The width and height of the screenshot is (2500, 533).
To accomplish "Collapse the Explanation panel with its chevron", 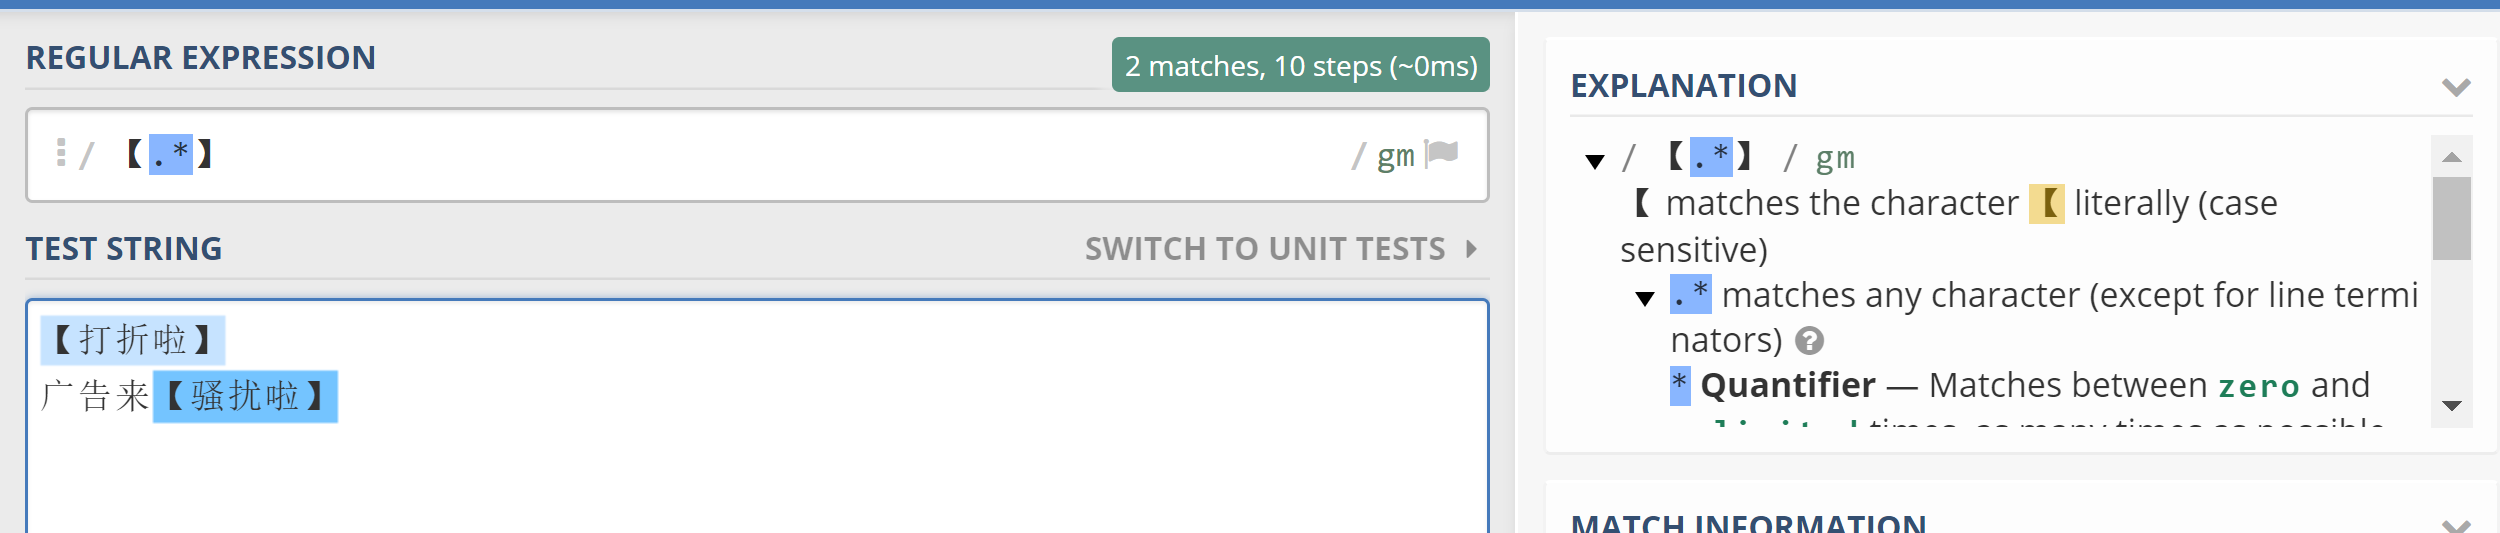I will tap(2455, 87).
